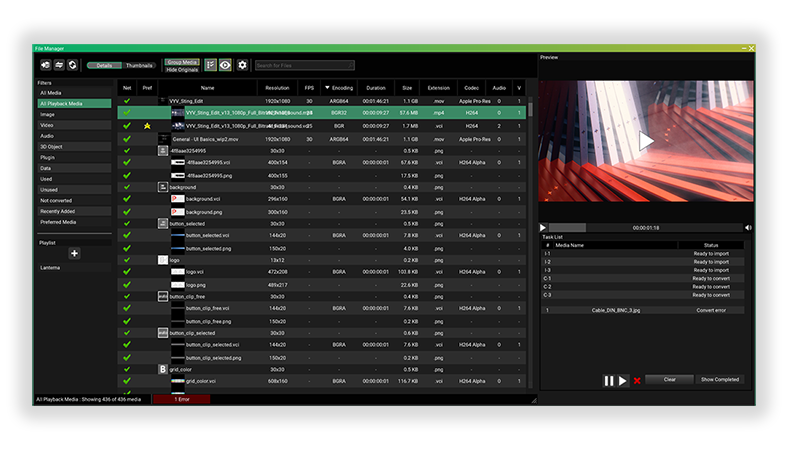Select the row grid_color.vci
The image size is (788, 450).
click(322, 381)
